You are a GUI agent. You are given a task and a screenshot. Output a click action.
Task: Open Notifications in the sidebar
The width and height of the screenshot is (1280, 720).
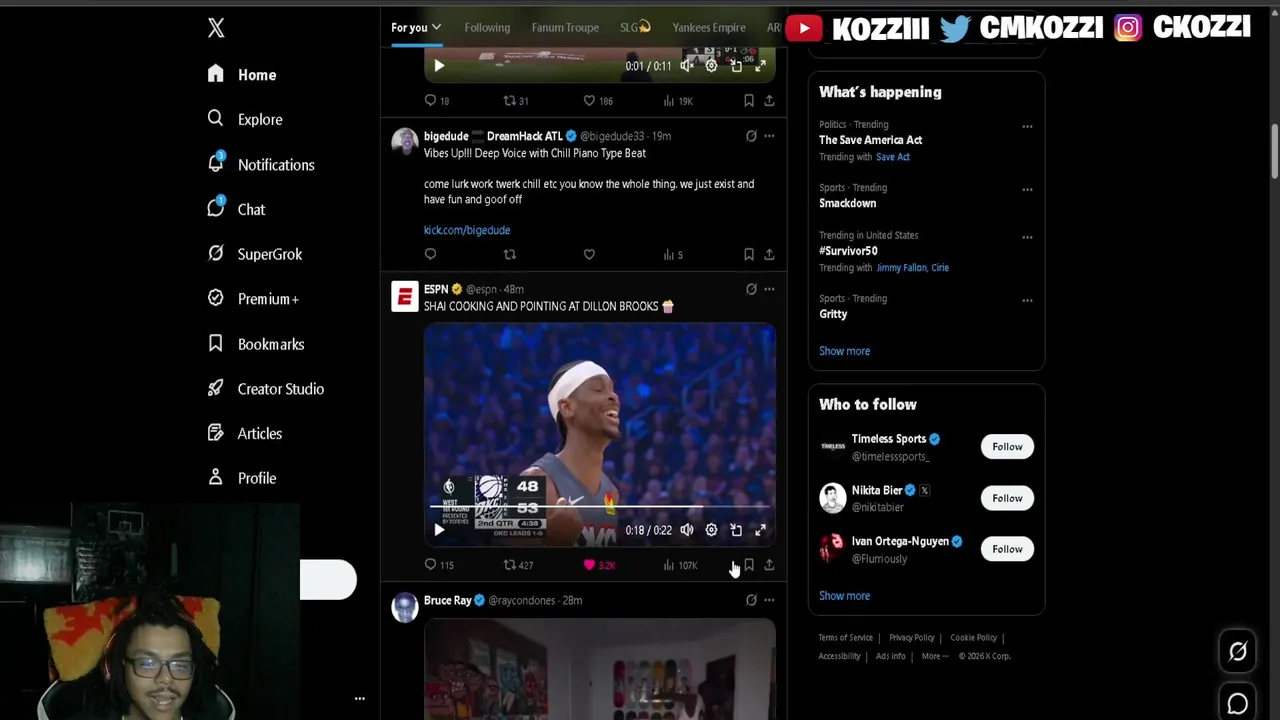[261, 164]
